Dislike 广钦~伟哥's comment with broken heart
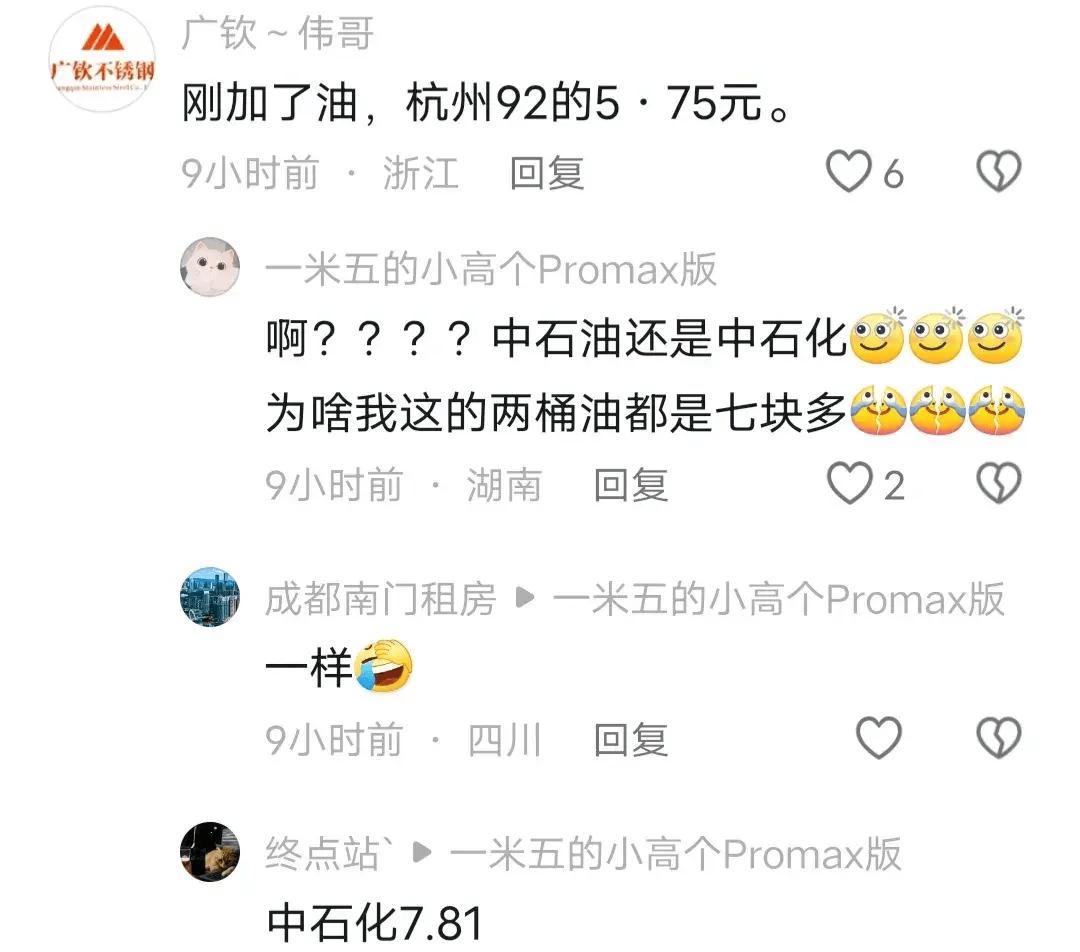 (x=999, y=172)
